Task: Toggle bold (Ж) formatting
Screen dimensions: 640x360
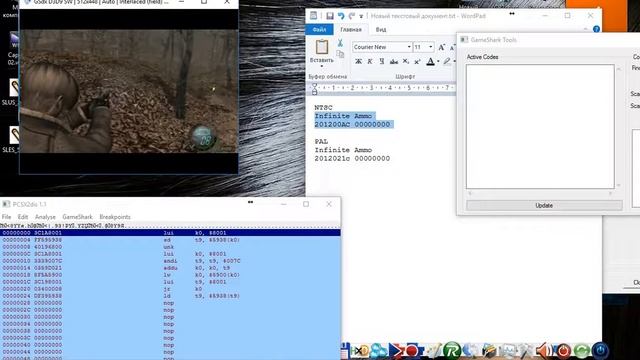Action: click(358, 62)
